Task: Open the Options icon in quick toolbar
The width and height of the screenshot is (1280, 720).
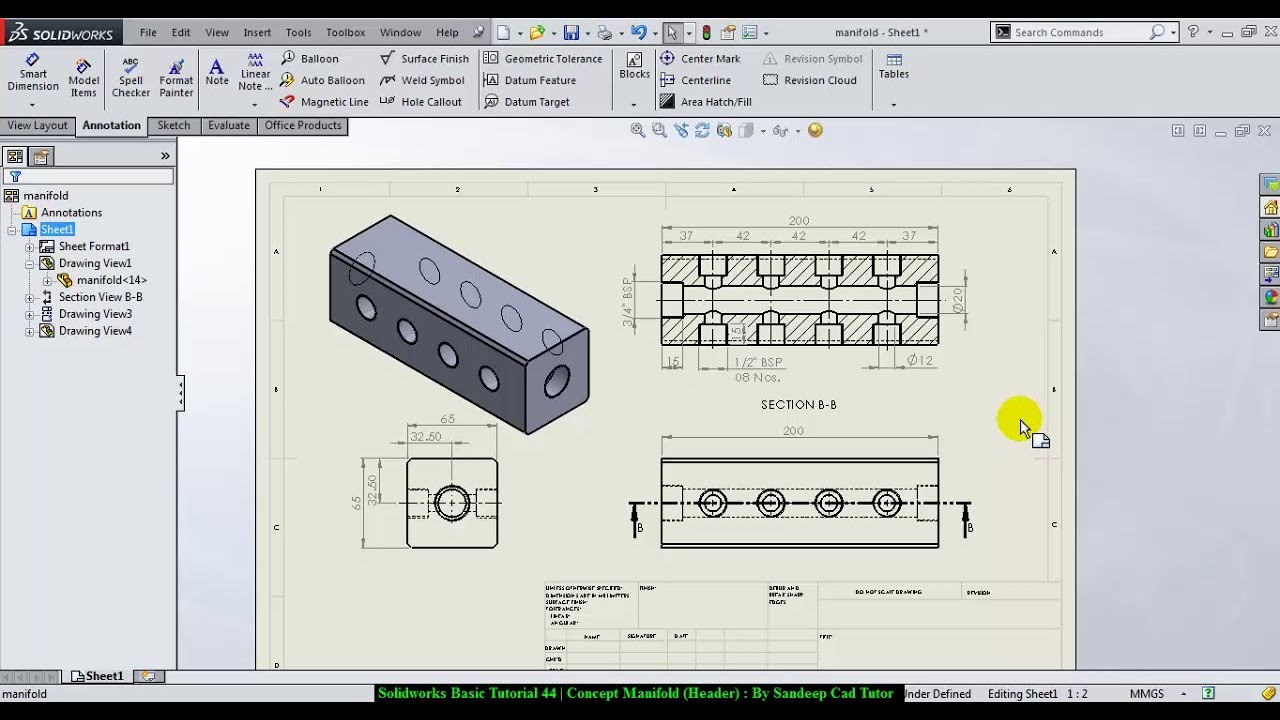Action: pos(750,33)
